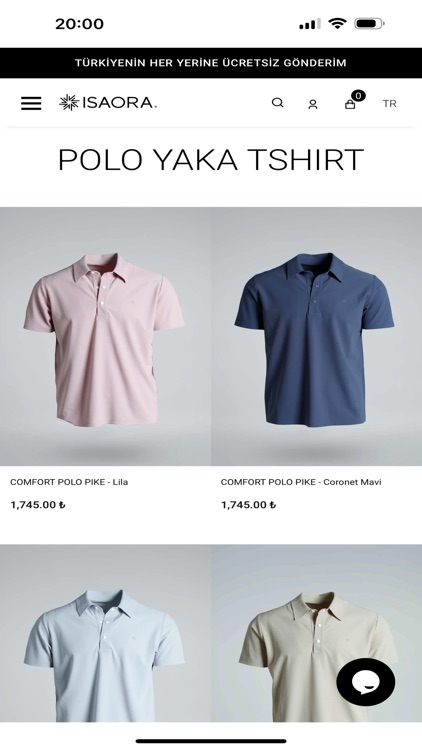Tap the battery indicator icon
The width and height of the screenshot is (422, 750).
point(369,23)
